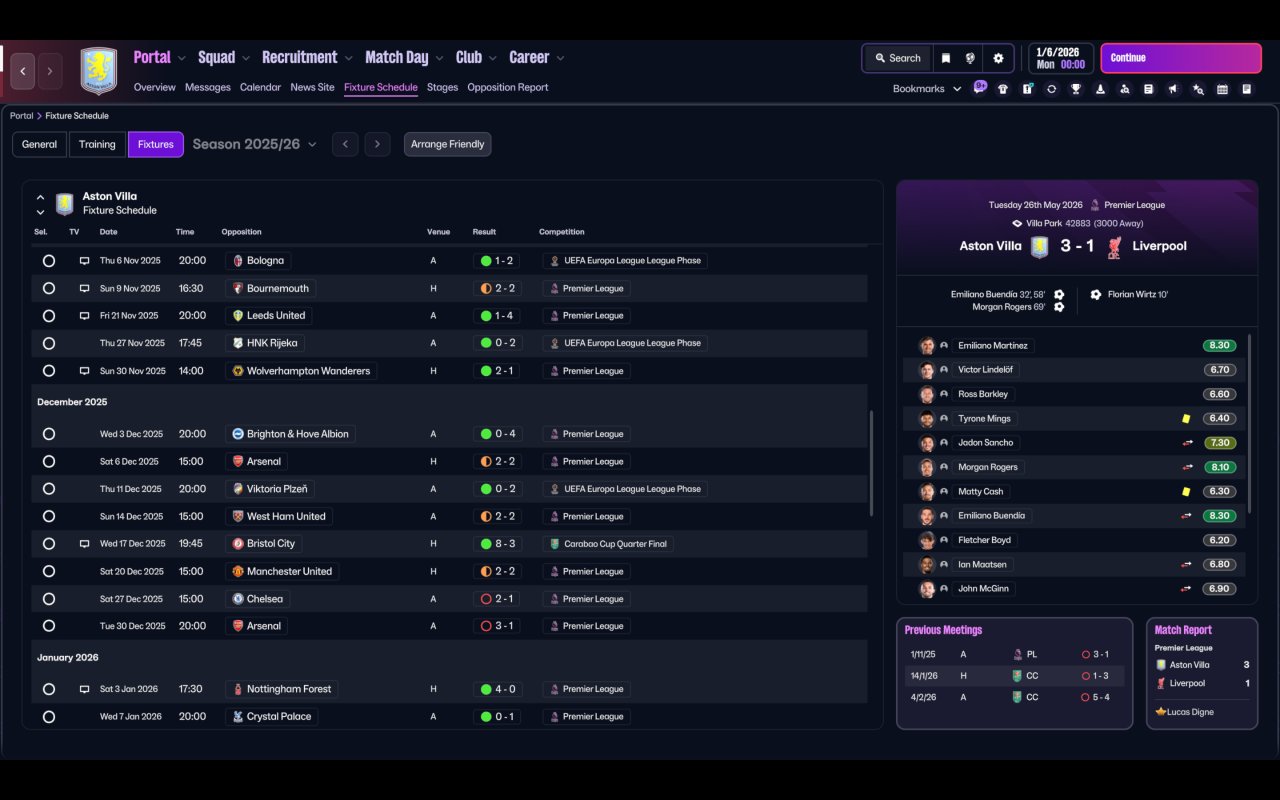Image resolution: width=1280 pixels, height=800 pixels.
Task: Click the Portal breadcrumb link
Action: pos(21,116)
